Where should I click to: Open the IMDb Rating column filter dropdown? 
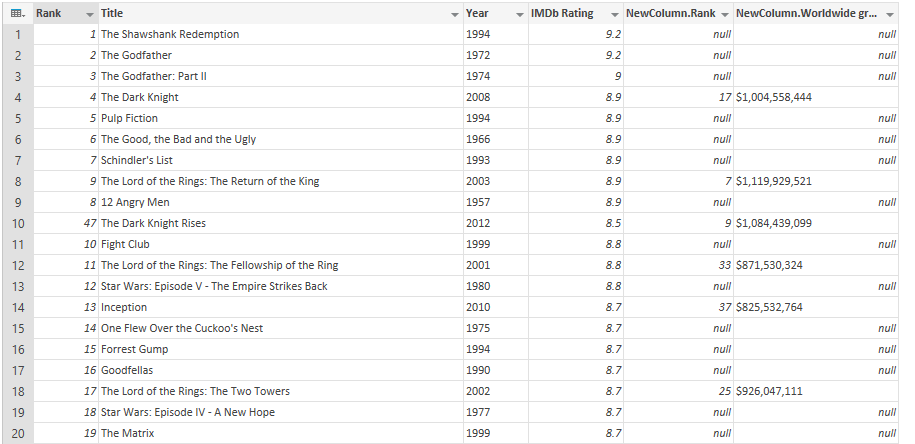614,14
